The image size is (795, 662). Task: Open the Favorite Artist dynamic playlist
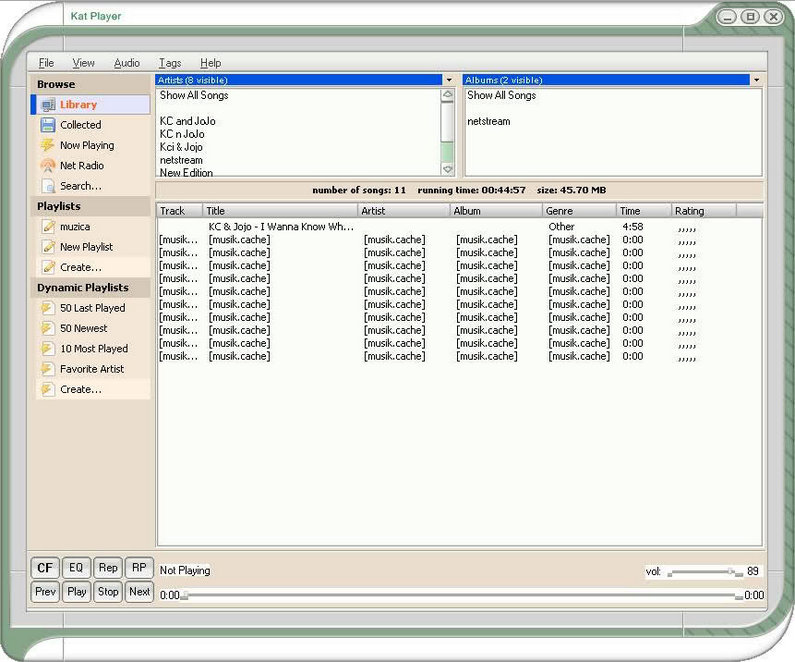[92, 369]
